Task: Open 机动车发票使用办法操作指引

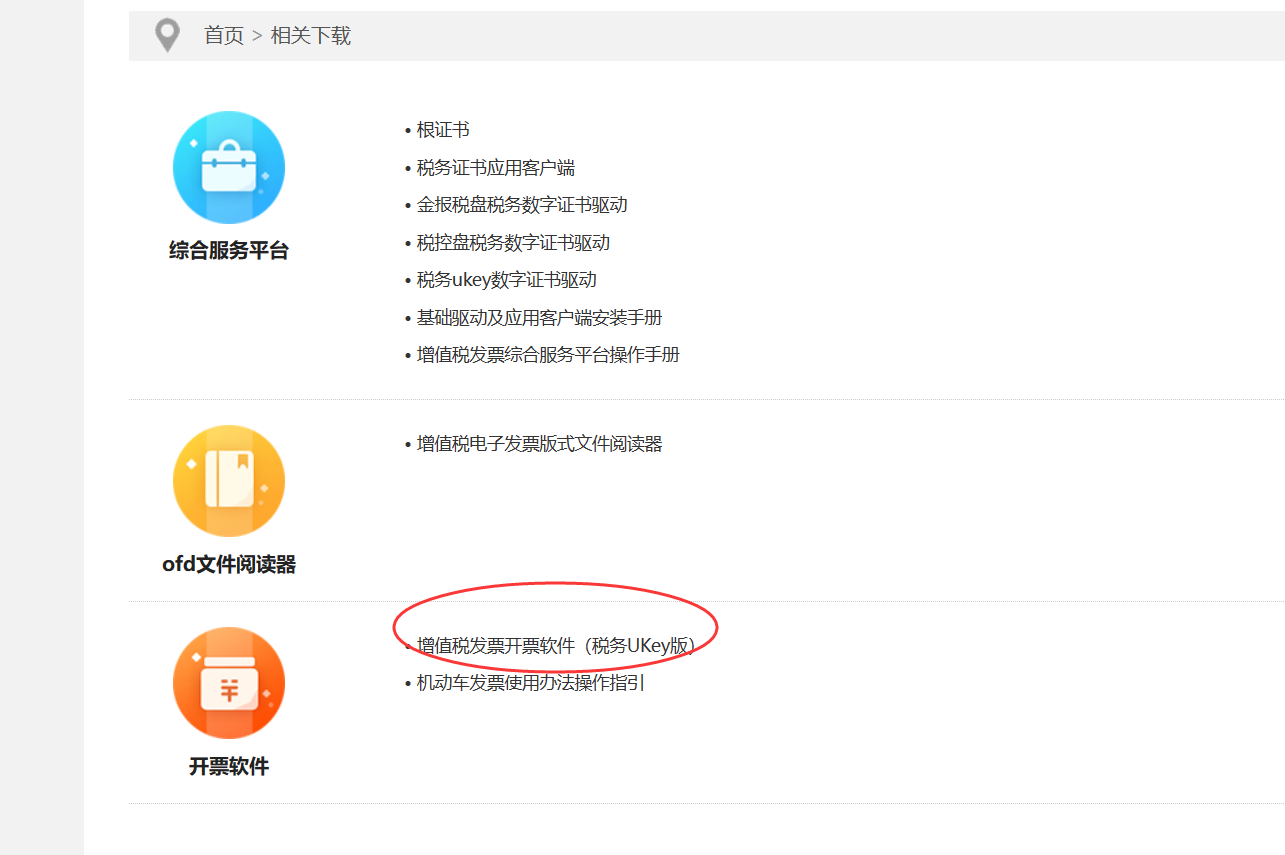Action: click(x=531, y=684)
